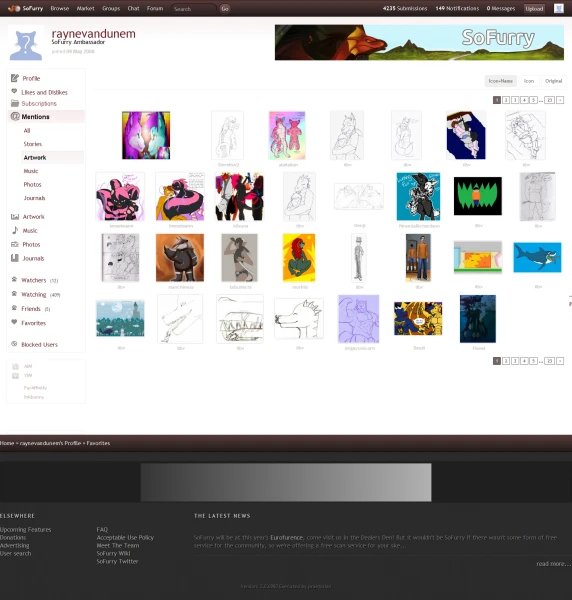The height and width of the screenshot is (600, 572).
Task: Click next page arrow in bottom pagination
Action: pyautogui.click(x=560, y=361)
